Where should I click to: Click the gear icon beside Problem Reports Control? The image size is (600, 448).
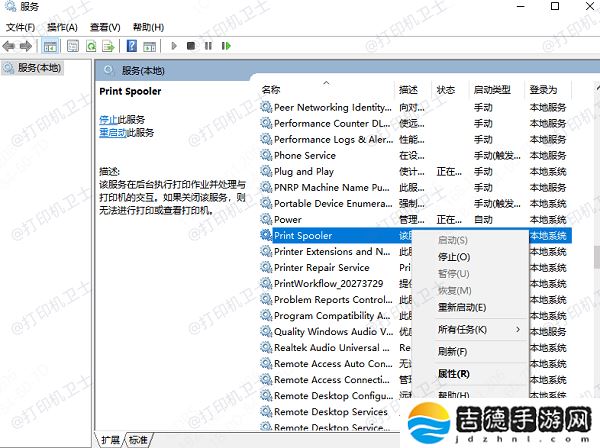[x=266, y=299]
